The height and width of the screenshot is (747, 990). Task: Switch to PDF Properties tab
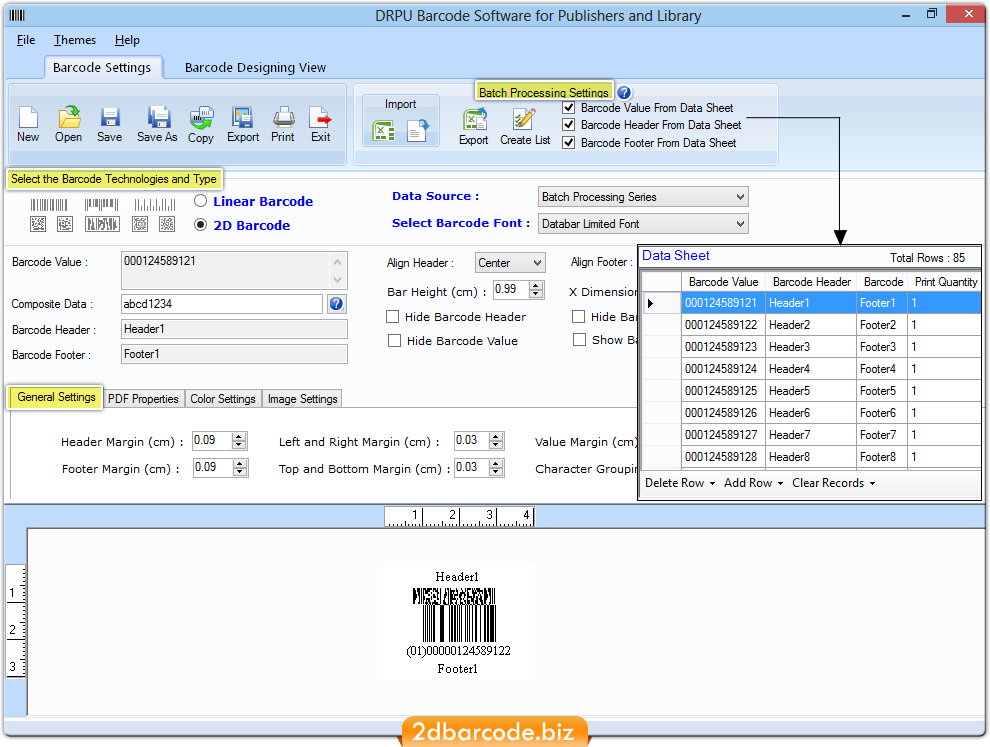(143, 399)
